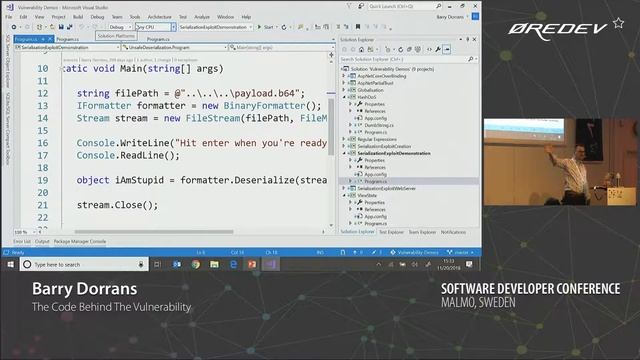Screen dimensions: 640x360
Task: Open the zoom level dropdown in editor
Action: coord(25,232)
